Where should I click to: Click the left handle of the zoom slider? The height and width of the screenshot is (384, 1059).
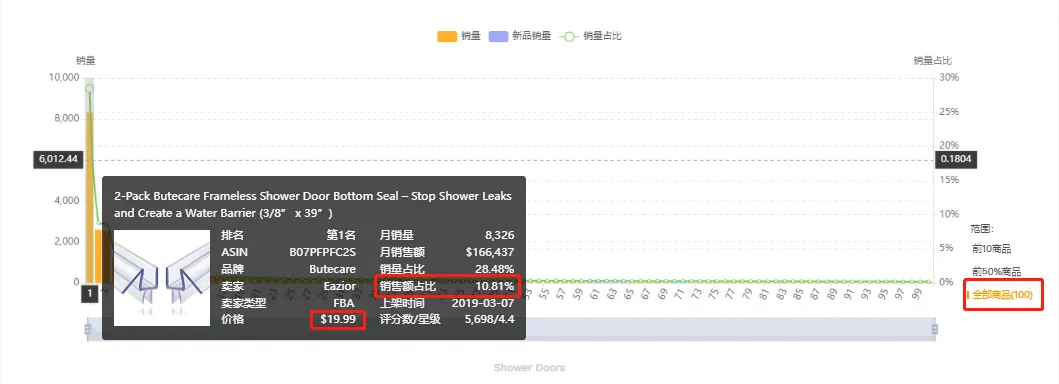pos(87,329)
